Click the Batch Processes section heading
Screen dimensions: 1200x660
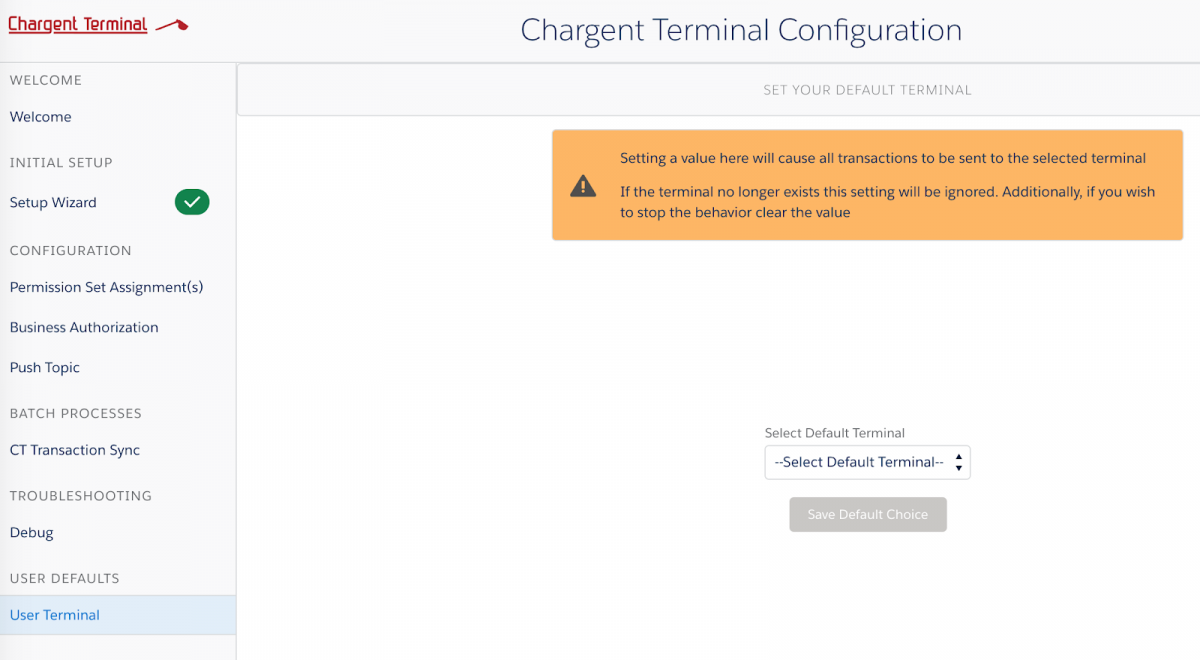(x=76, y=414)
